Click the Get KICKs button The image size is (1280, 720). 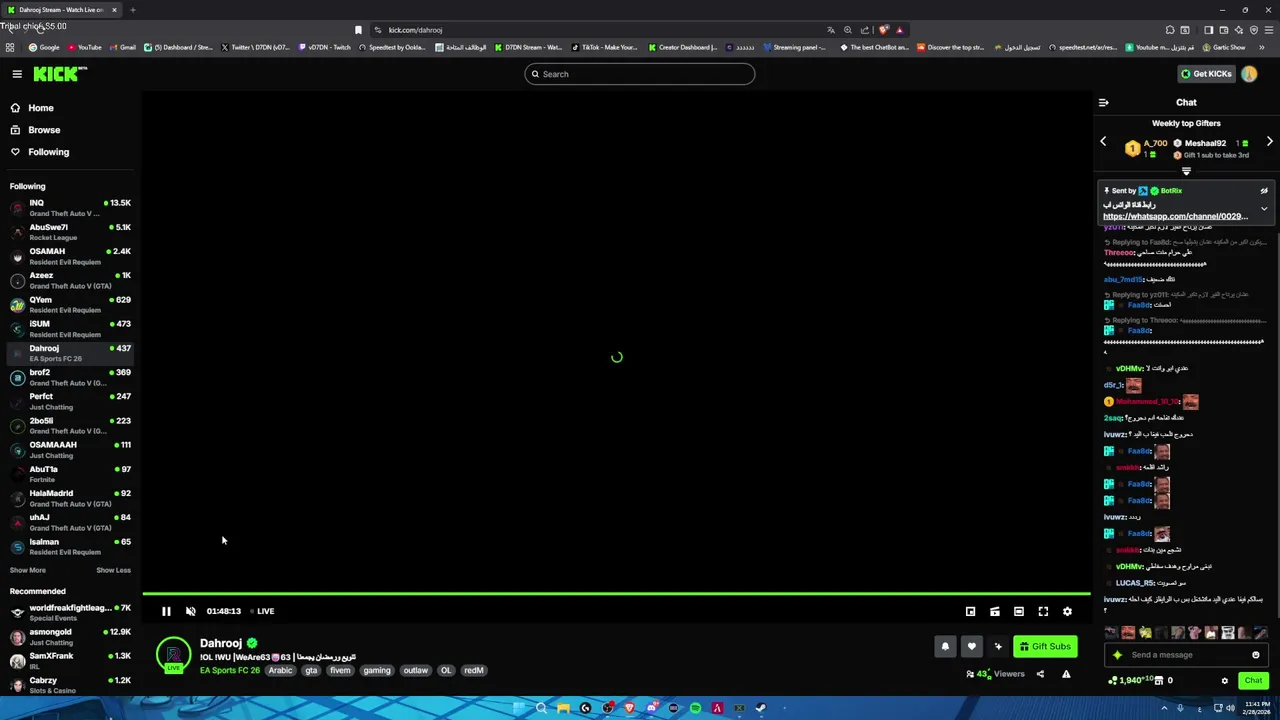tap(1206, 74)
